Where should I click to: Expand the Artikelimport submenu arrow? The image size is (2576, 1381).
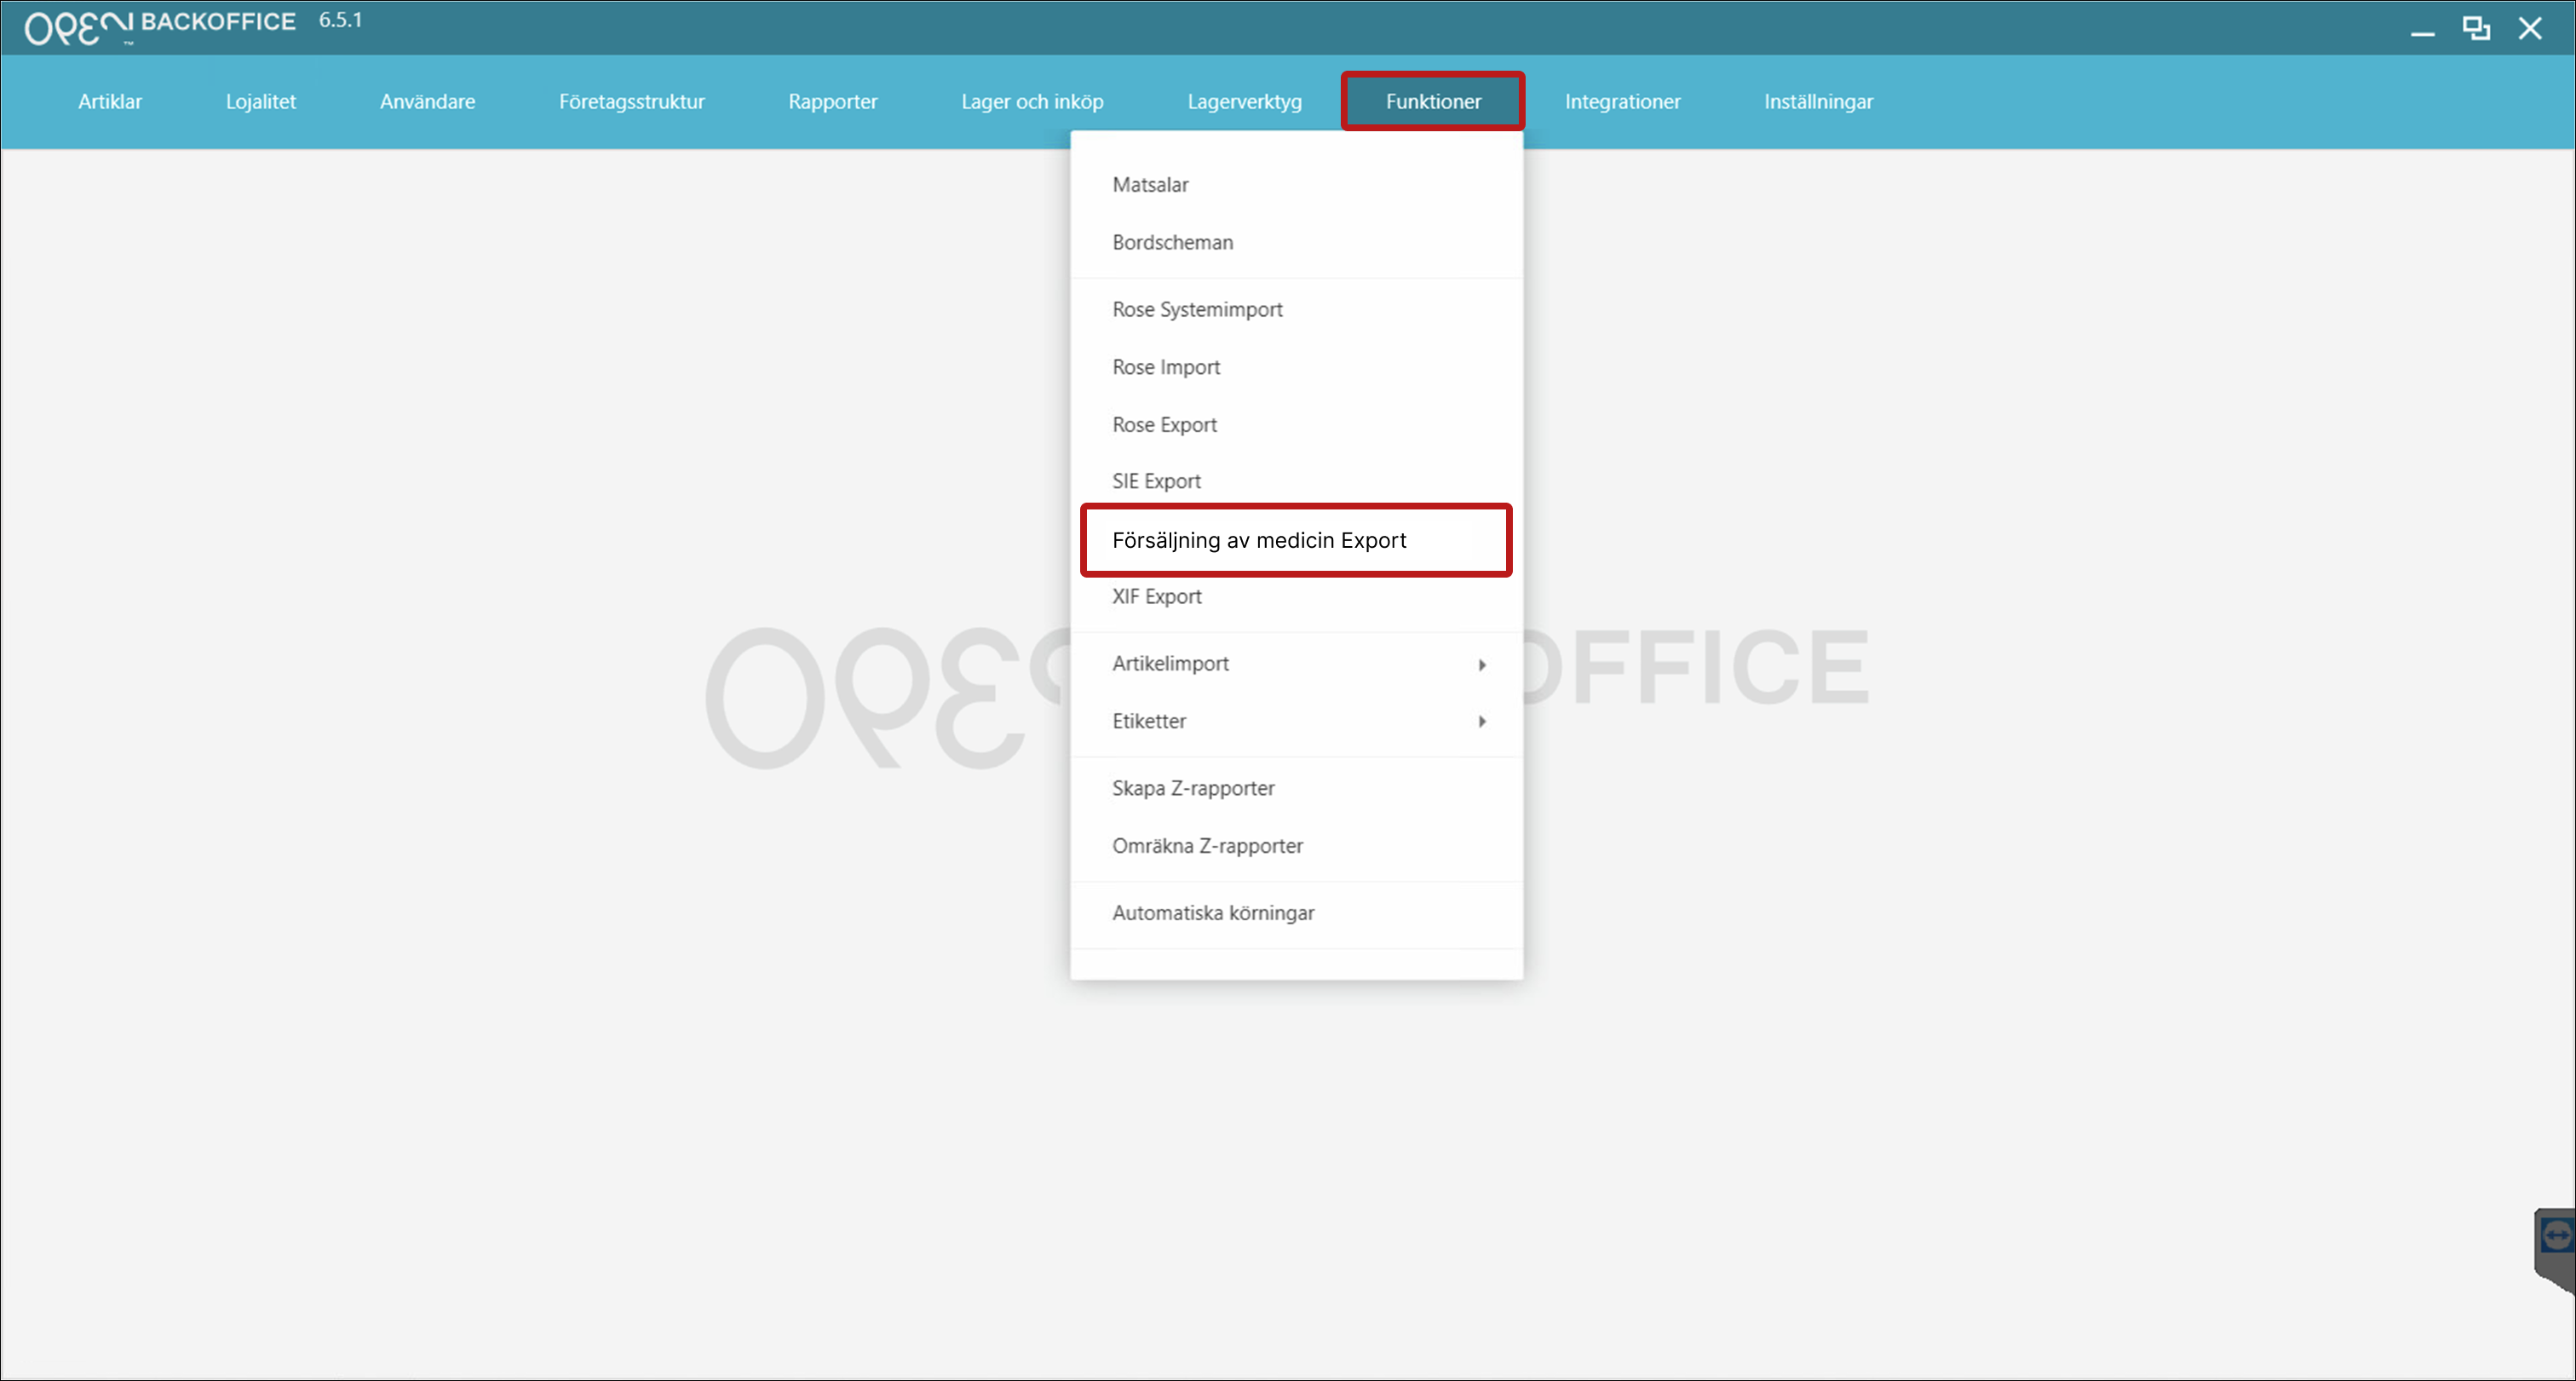[x=1482, y=665]
